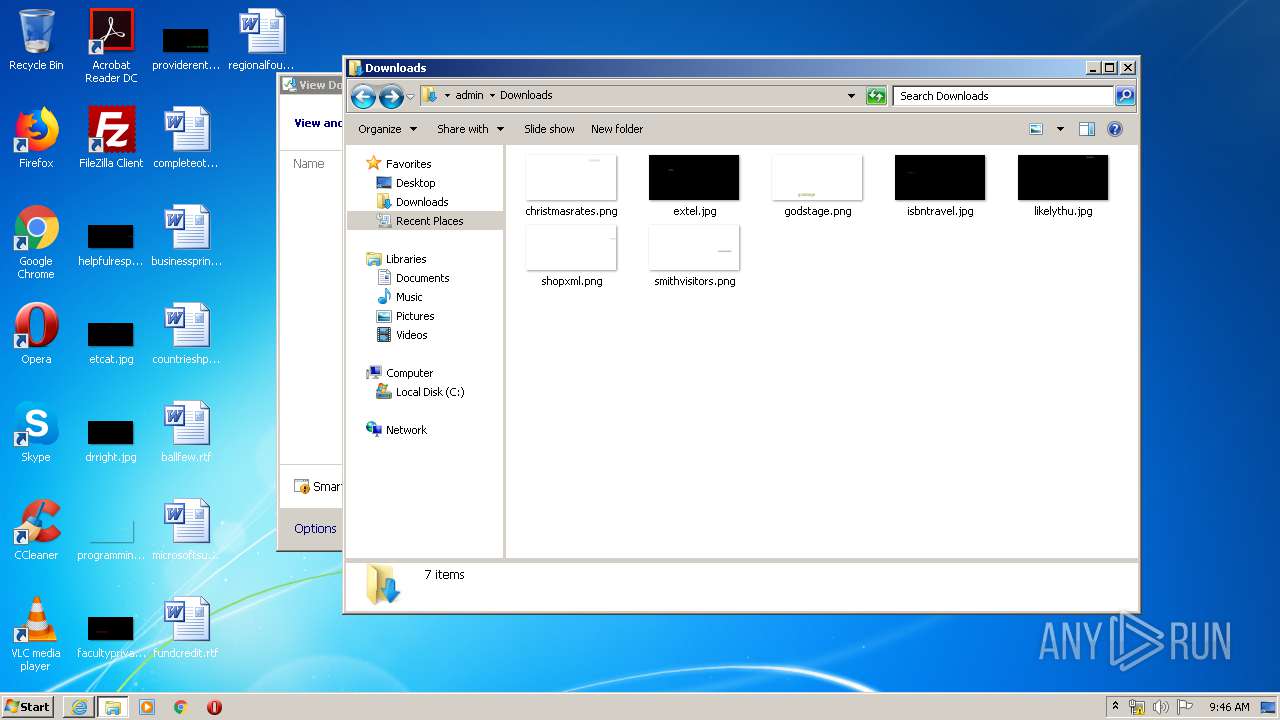Select the isbntravel.jpg file
The height and width of the screenshot is (720, 1280).
(x=940, y=186)
